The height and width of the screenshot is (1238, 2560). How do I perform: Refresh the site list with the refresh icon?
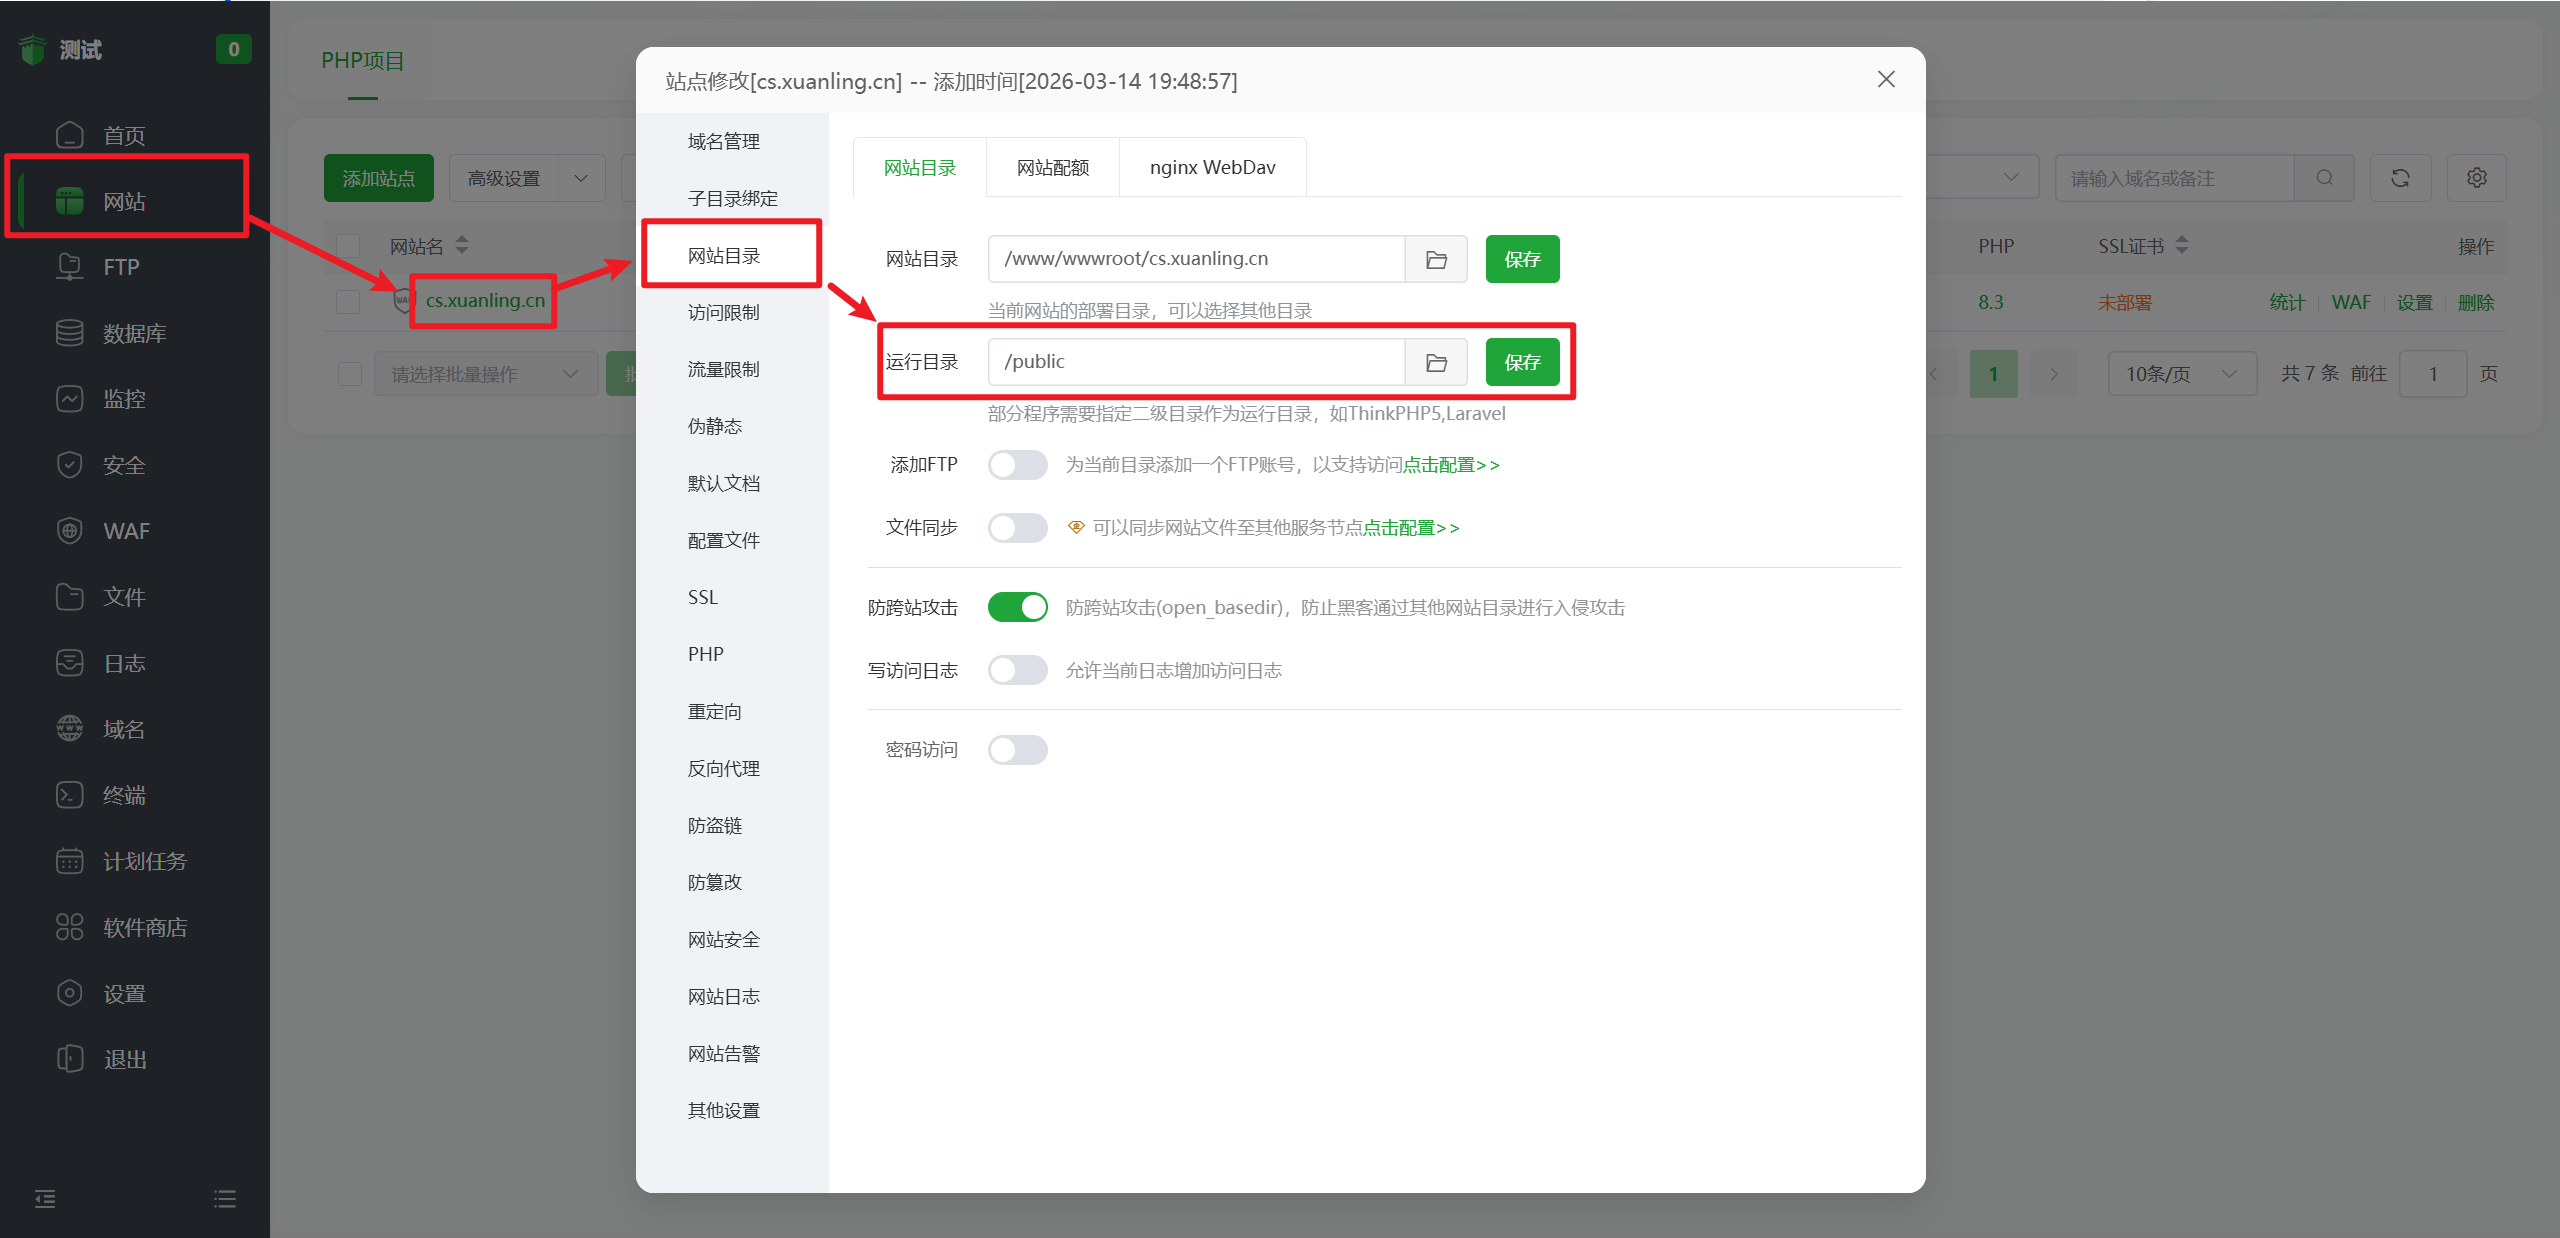2400,177
